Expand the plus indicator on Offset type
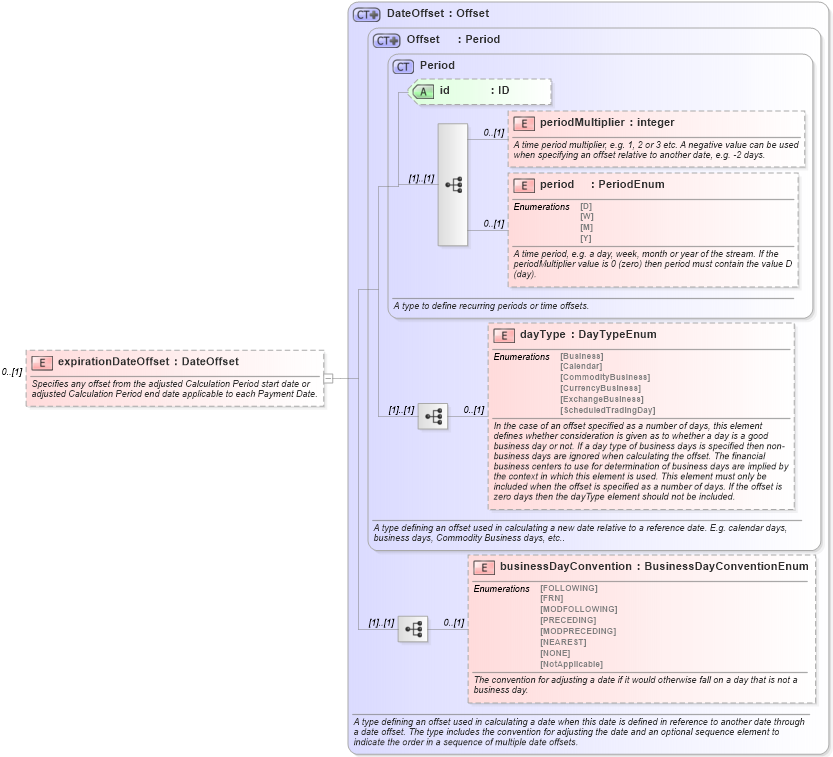 394,39
